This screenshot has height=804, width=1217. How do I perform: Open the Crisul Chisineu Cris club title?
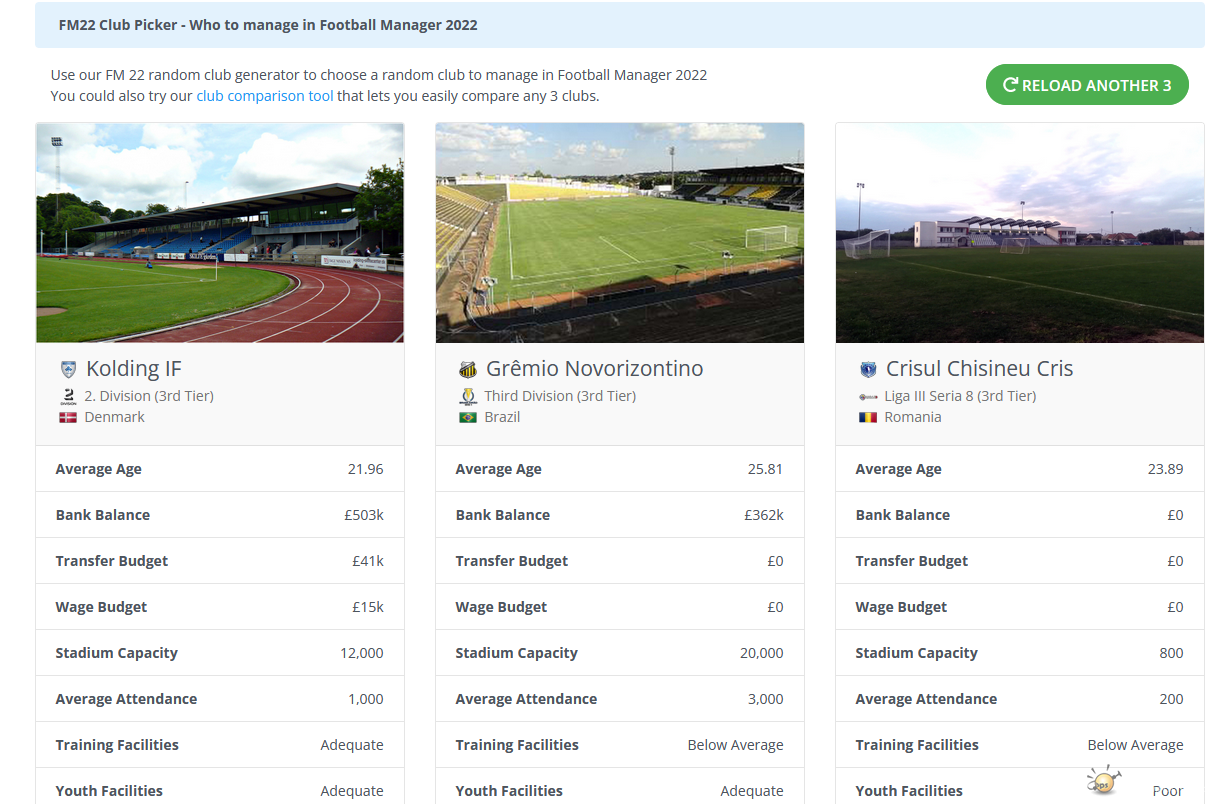click(980, 368)
